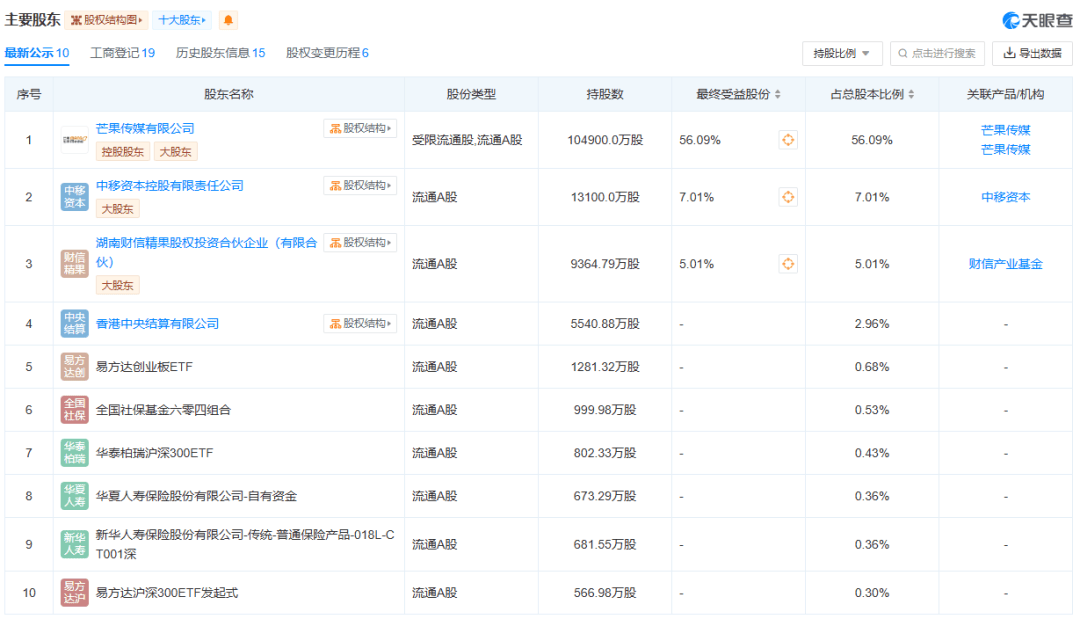
Task: Click target icon in 中移资本 row
Action: click(788, 197)
